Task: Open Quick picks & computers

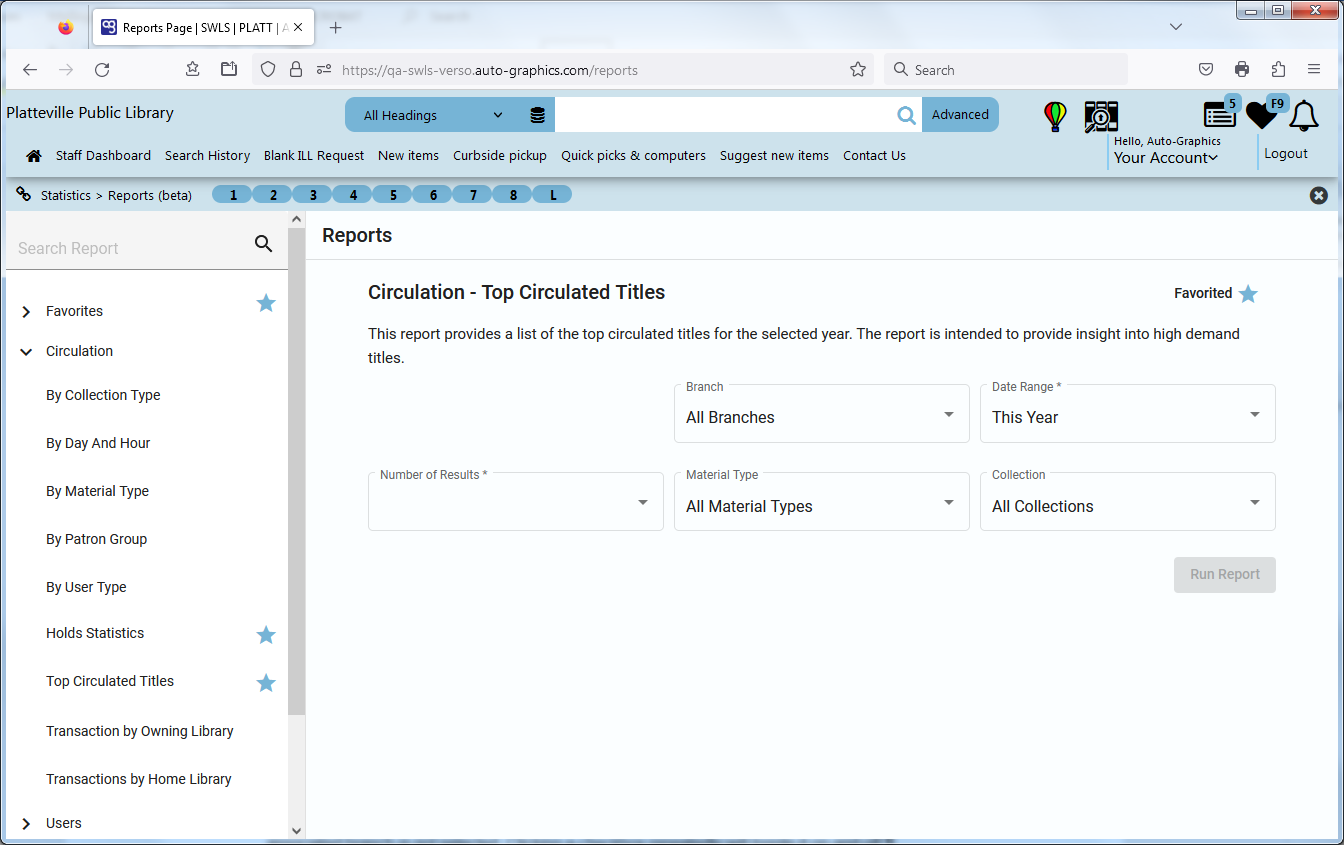Action: 633,155
